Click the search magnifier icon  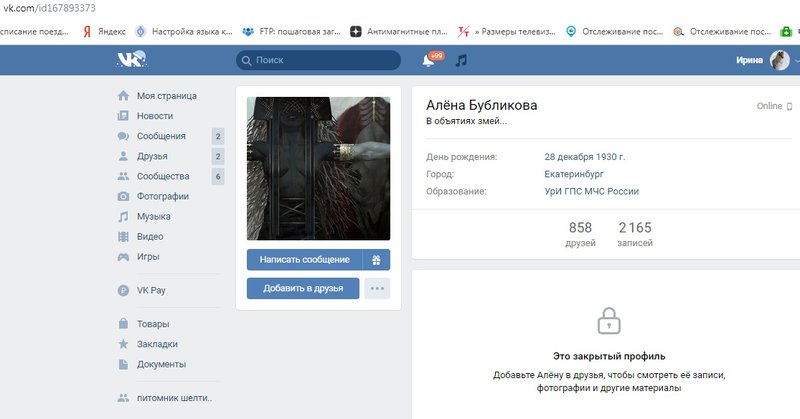pyautogui.click(x=246, y=61)
